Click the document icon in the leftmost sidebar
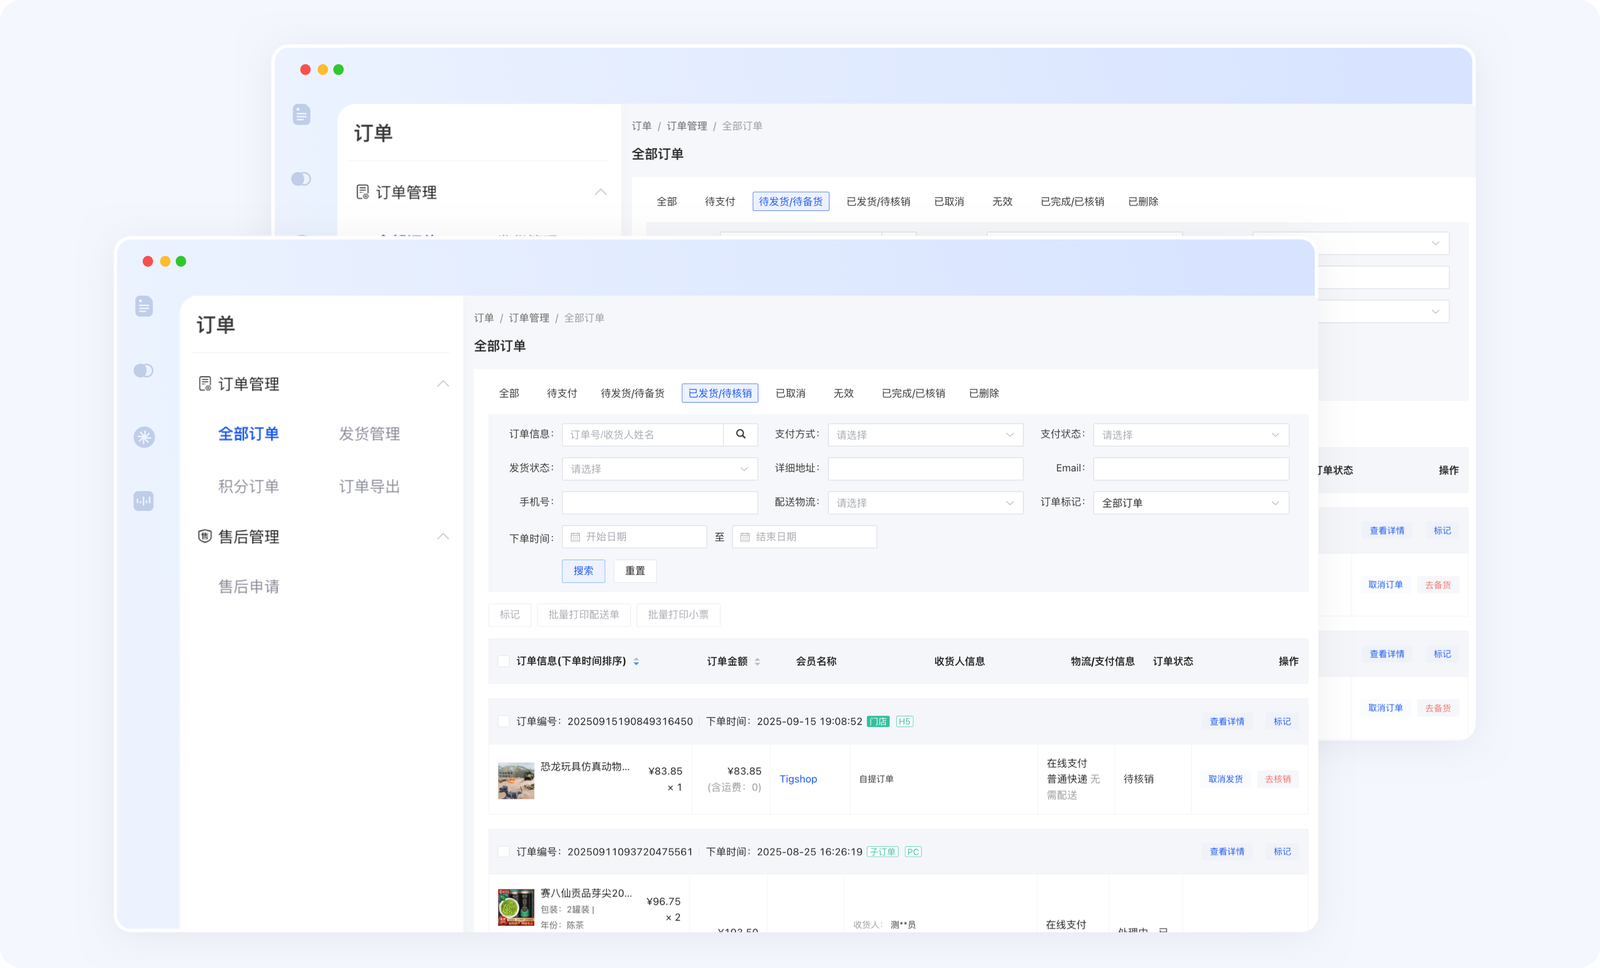1600x968 pixels. 144,307
